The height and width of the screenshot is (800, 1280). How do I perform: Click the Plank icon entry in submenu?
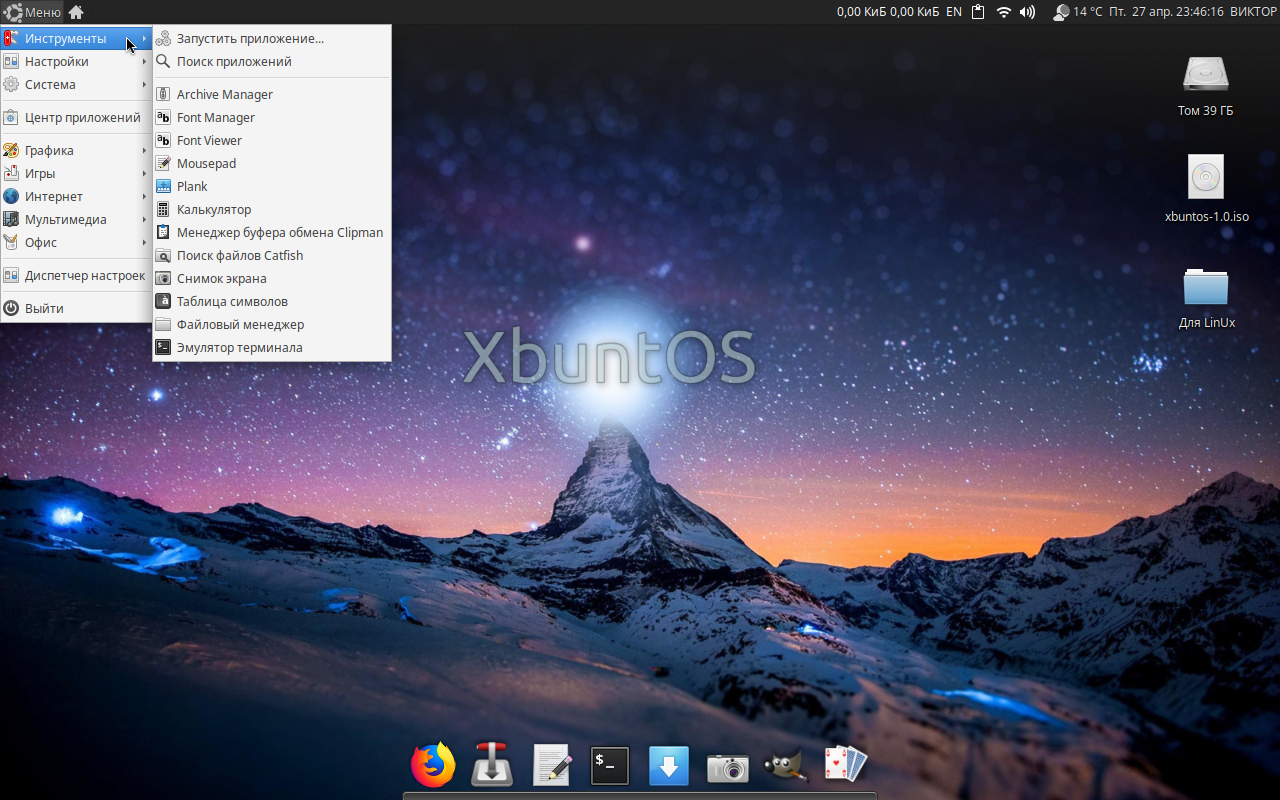[x=271, y=186]
